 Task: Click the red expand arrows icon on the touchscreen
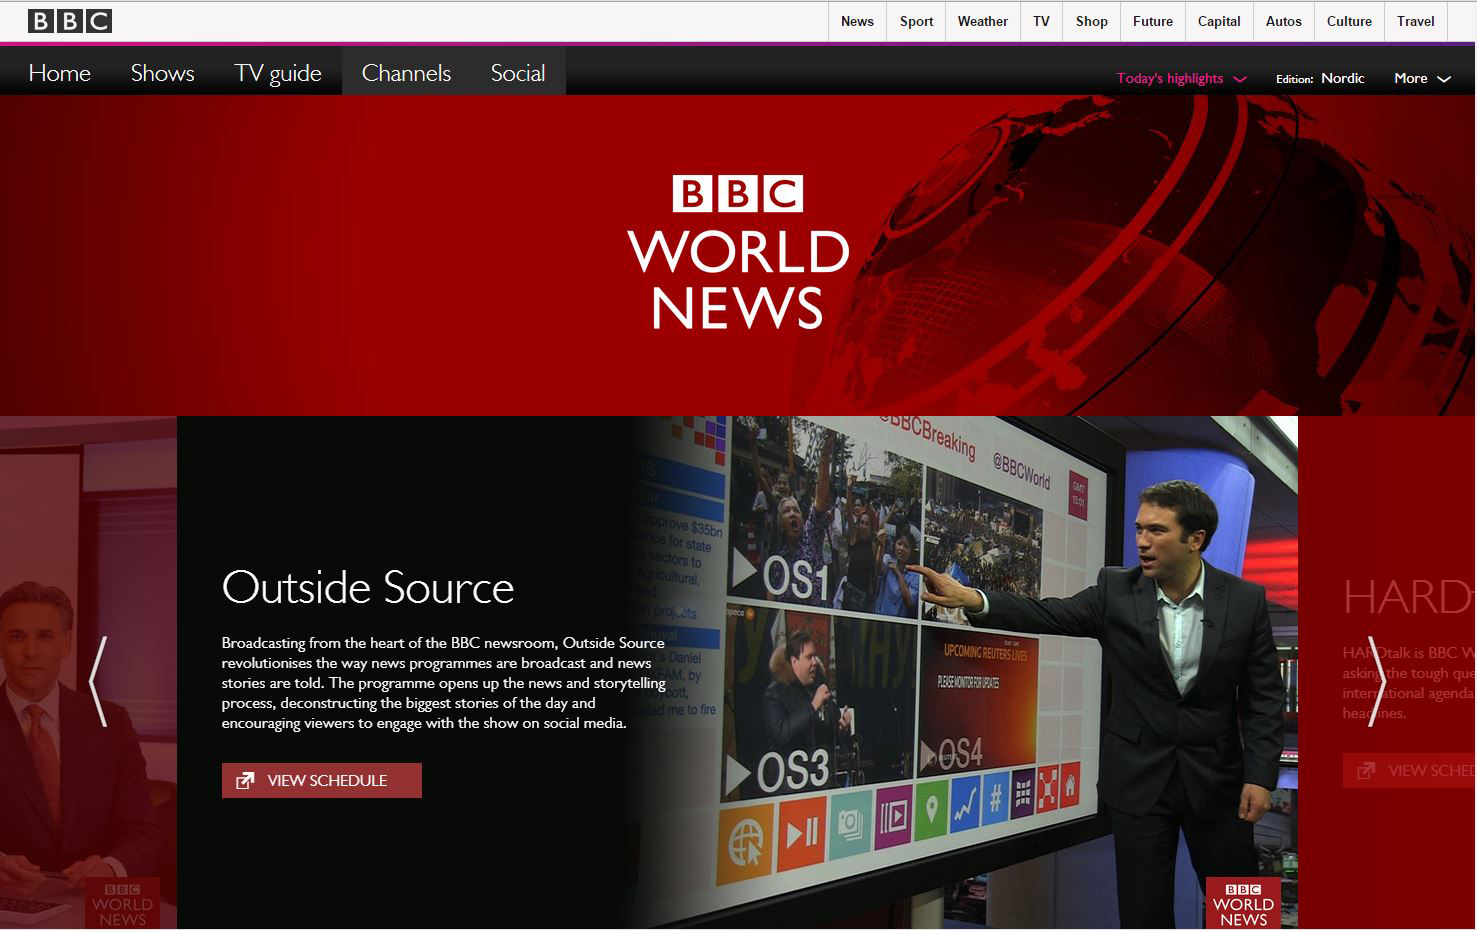point(1047,790)
